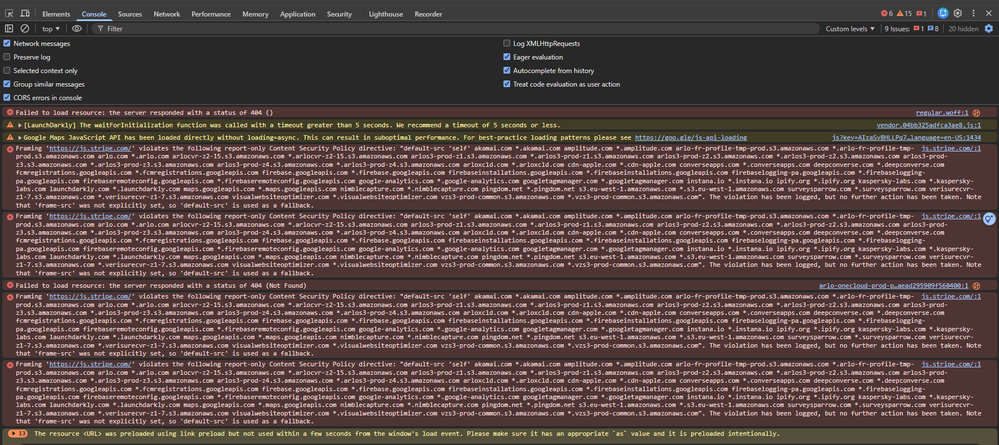Clear the console with the ban icon
The image size is (999, 445).
(x=25, y=29)
